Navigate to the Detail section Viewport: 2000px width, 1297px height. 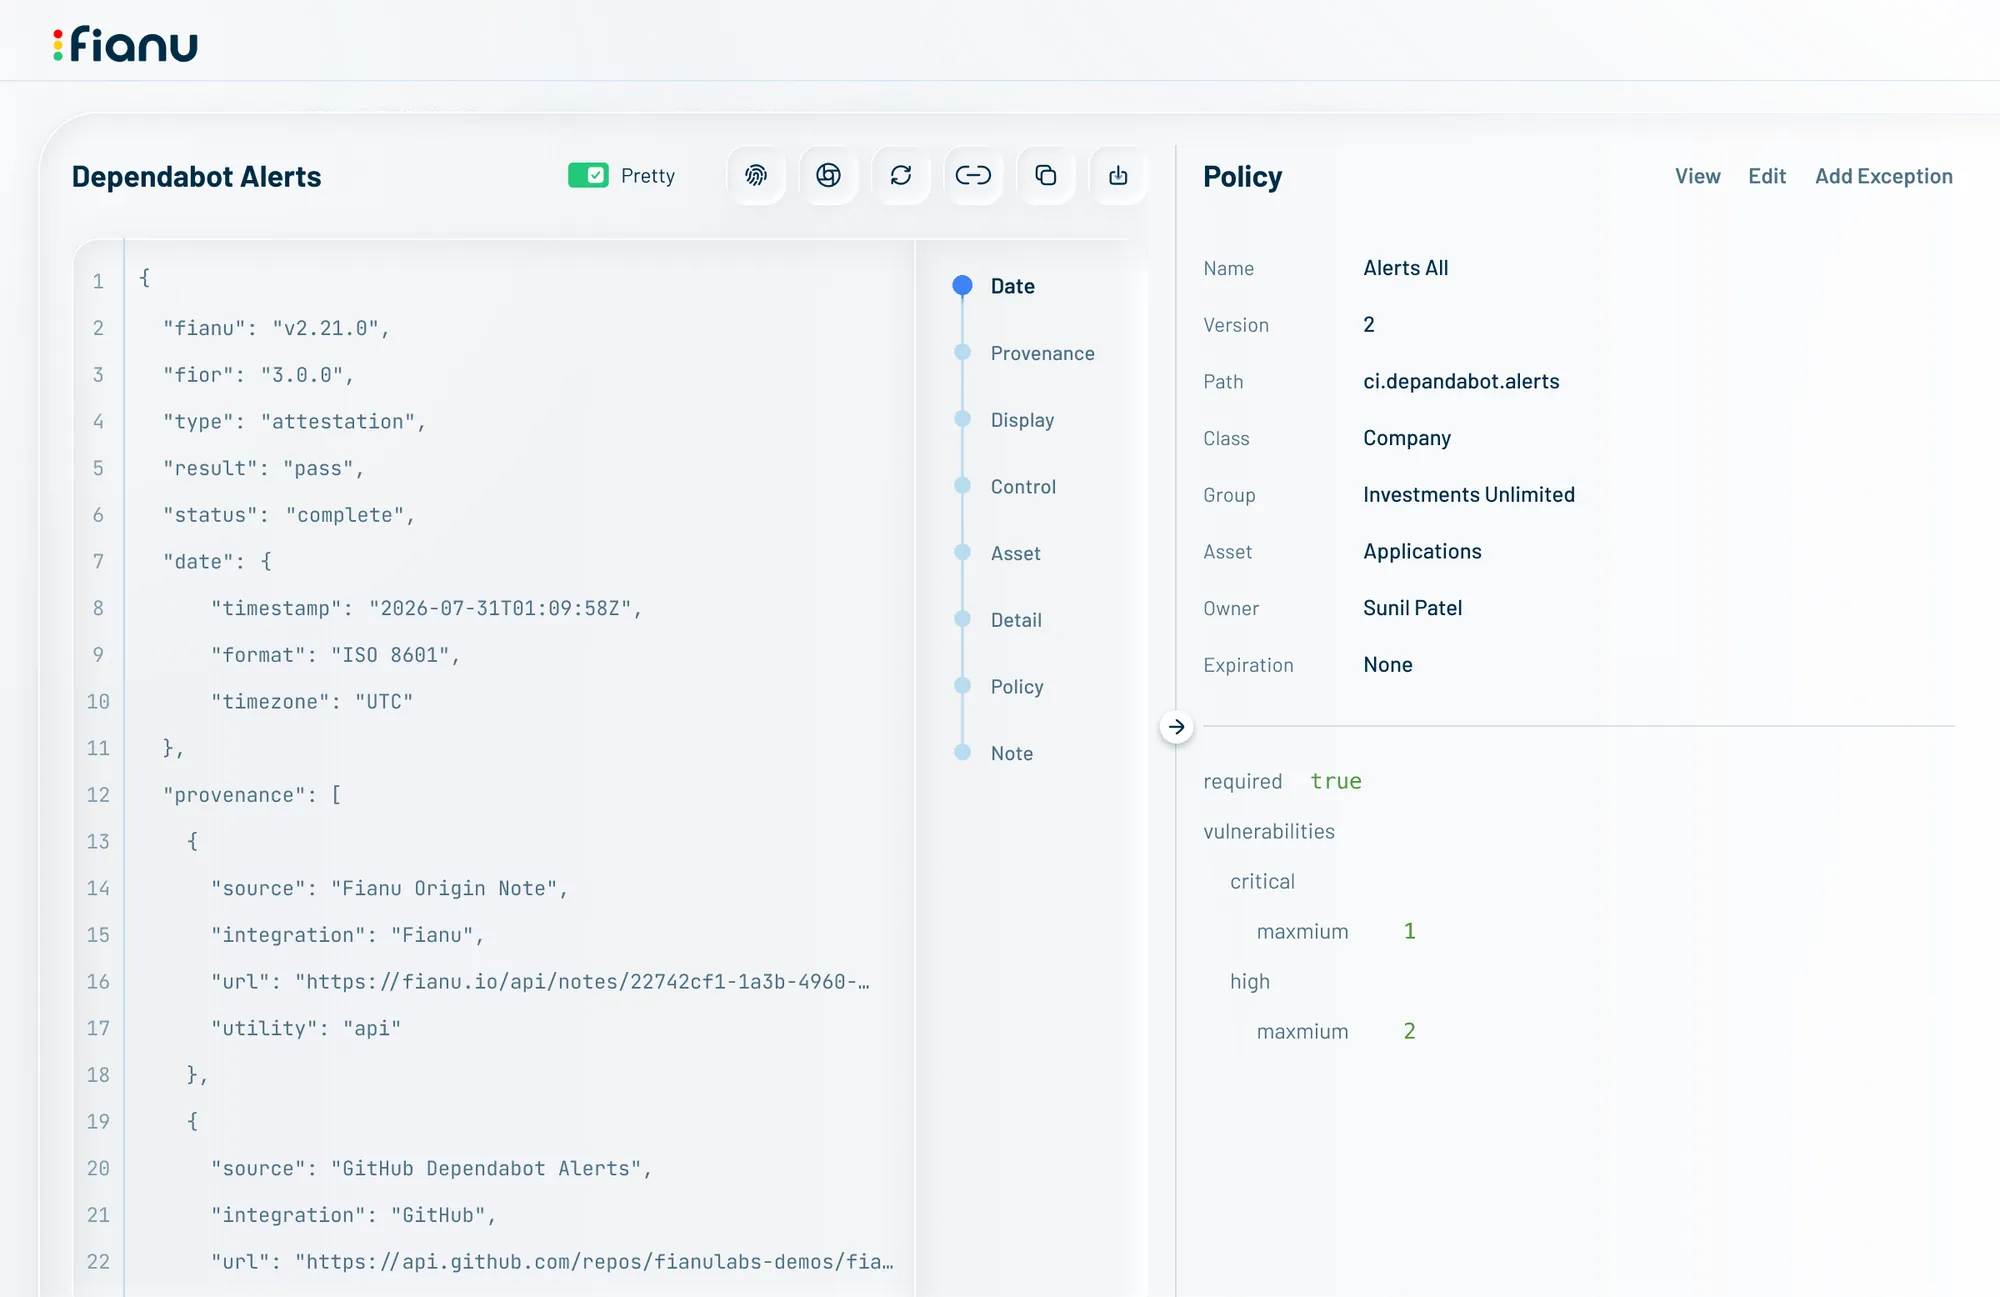1016,620
